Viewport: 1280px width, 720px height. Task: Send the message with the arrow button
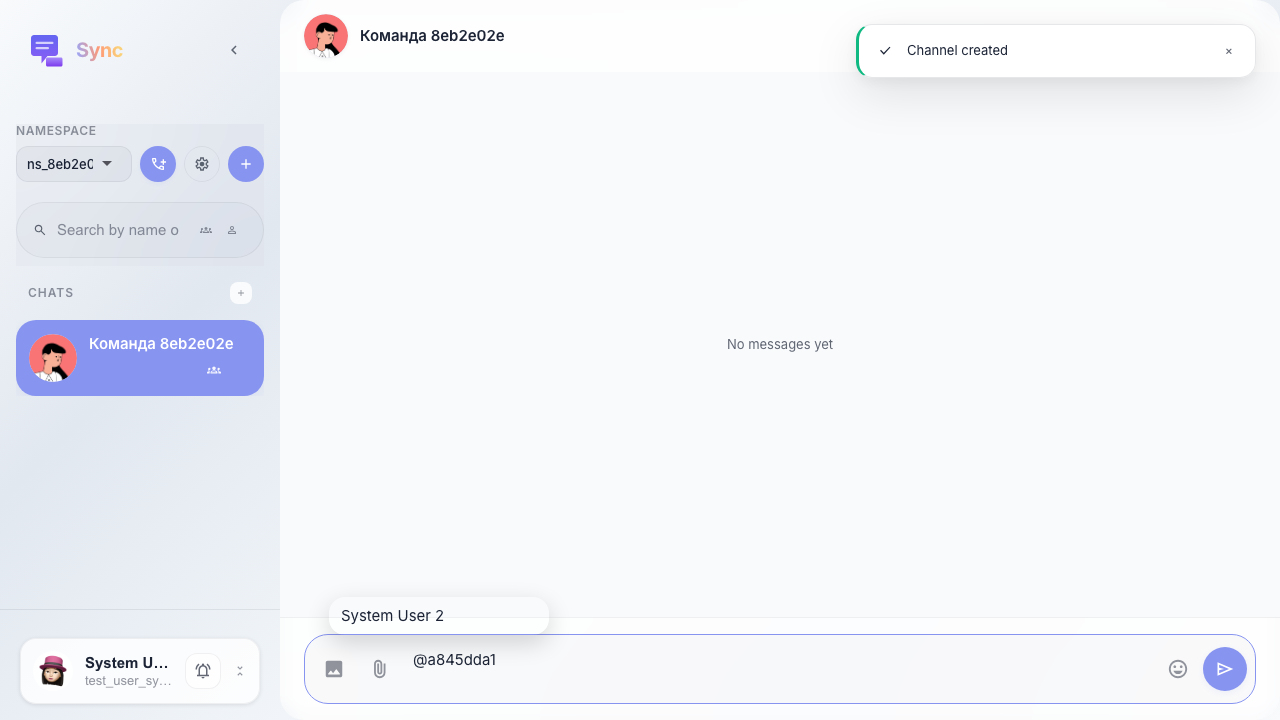coord(1225,669)
